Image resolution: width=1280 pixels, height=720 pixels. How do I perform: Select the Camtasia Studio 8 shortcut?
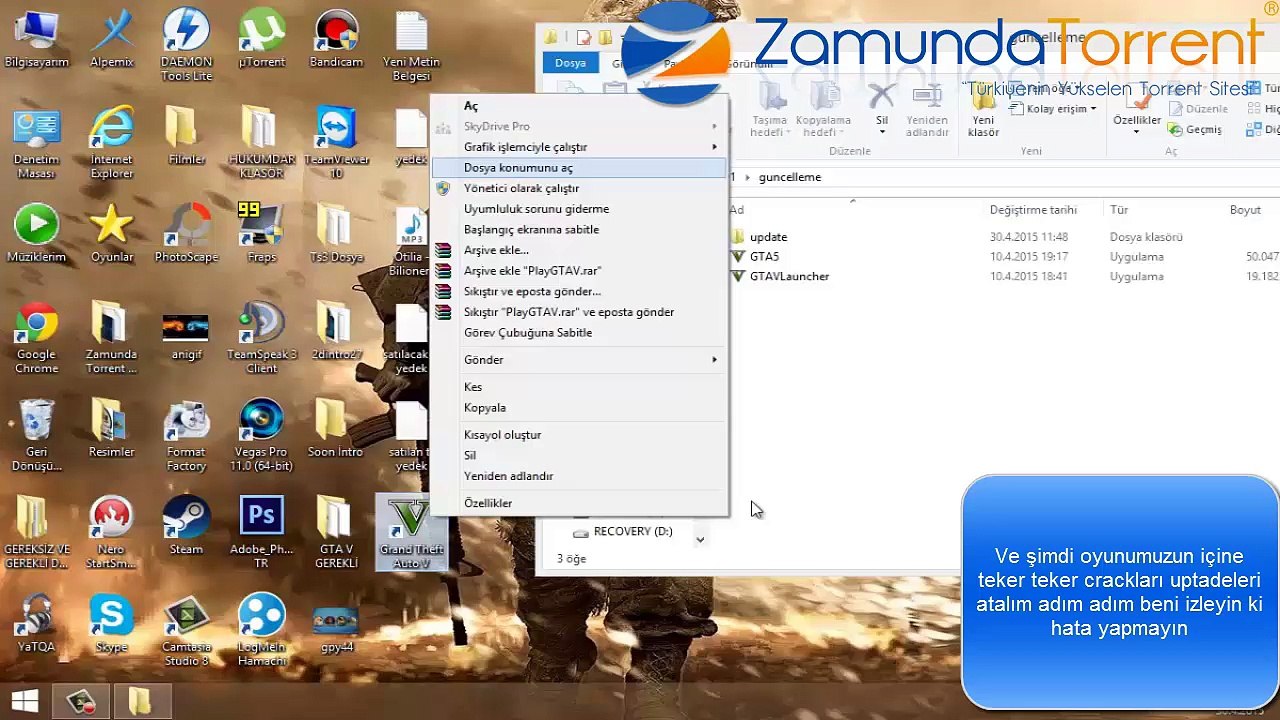pos(186,630)
